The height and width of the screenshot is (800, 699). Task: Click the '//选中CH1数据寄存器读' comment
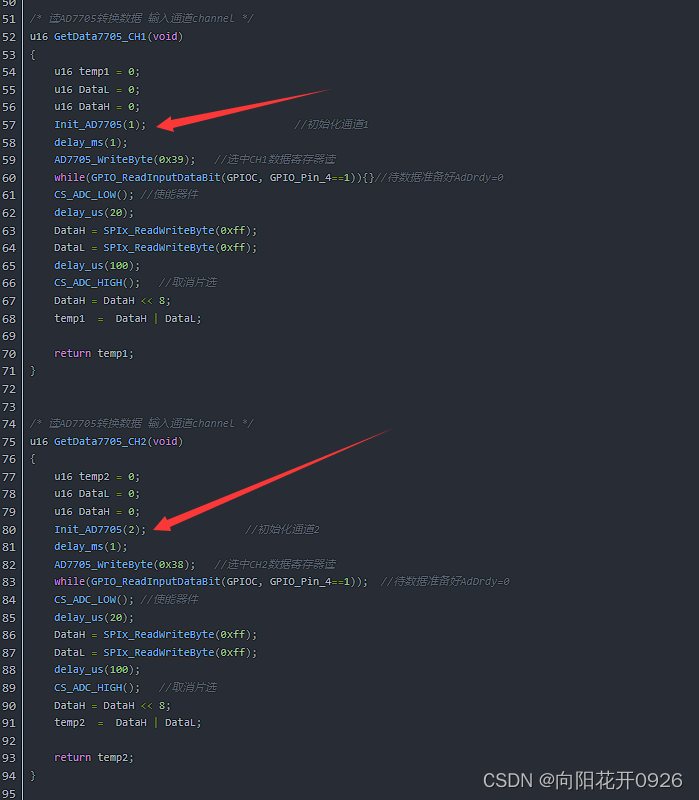[275, 160]
